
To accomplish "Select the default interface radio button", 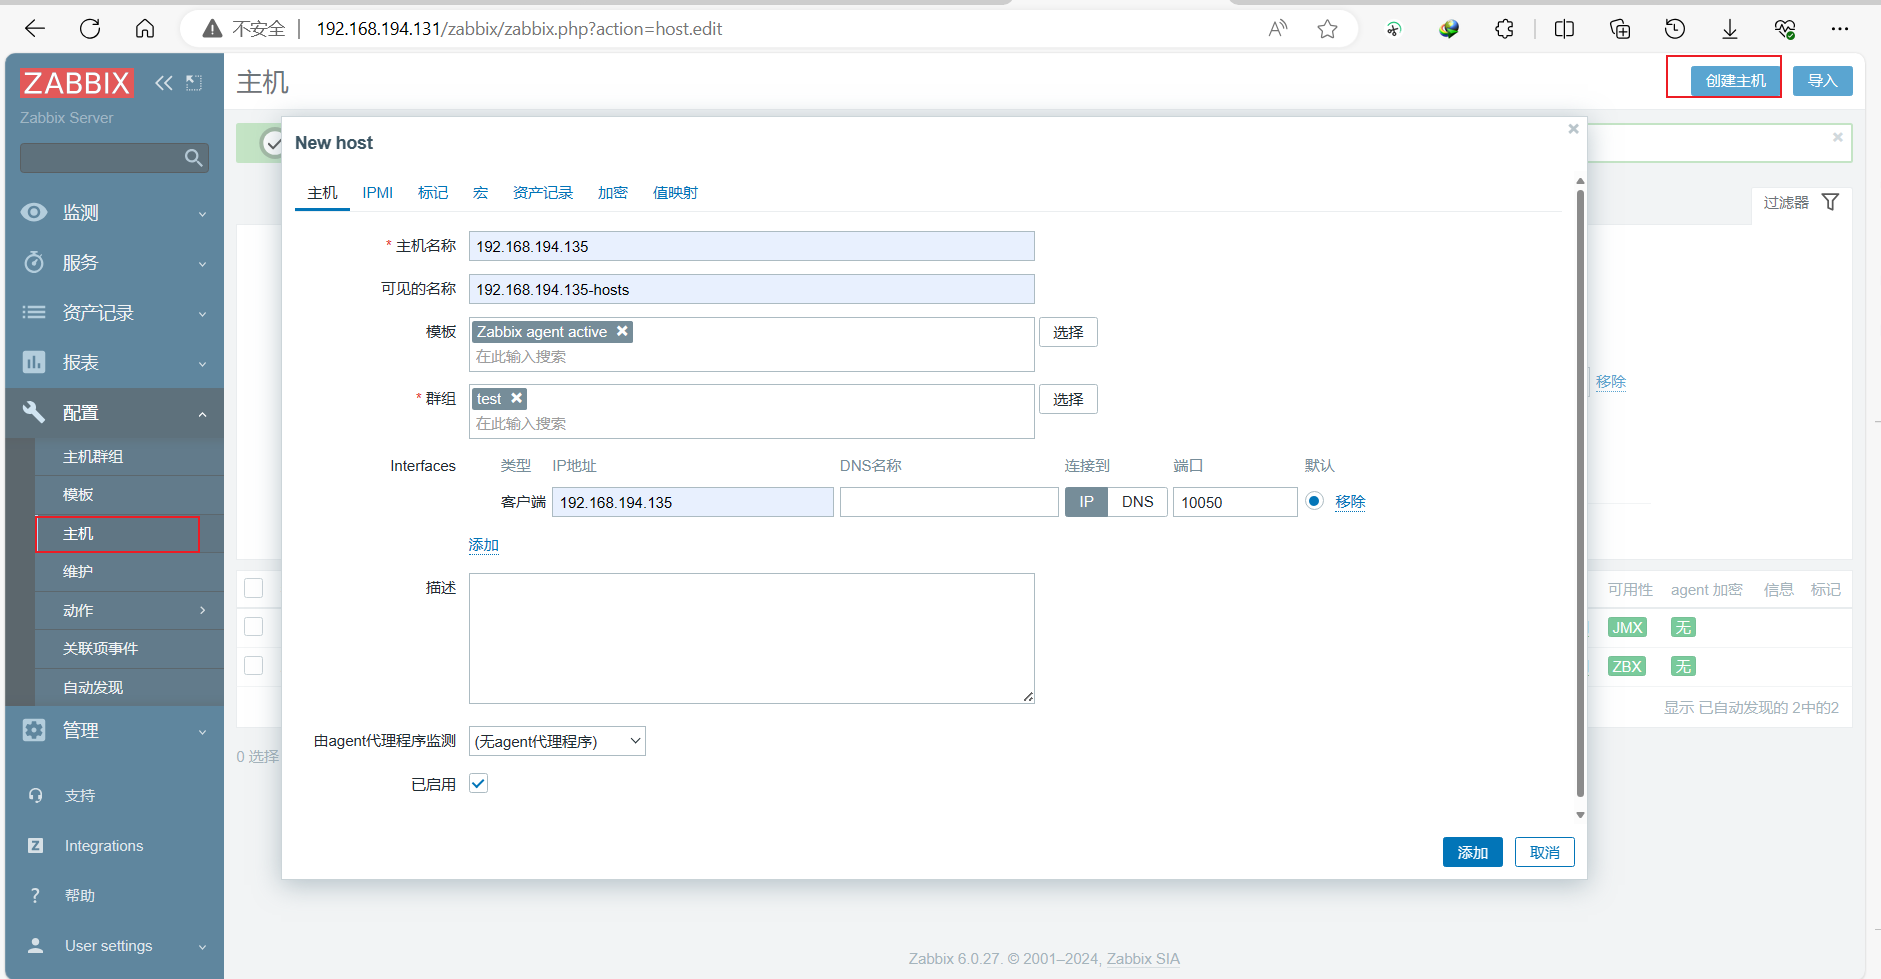I will 1314,501.
